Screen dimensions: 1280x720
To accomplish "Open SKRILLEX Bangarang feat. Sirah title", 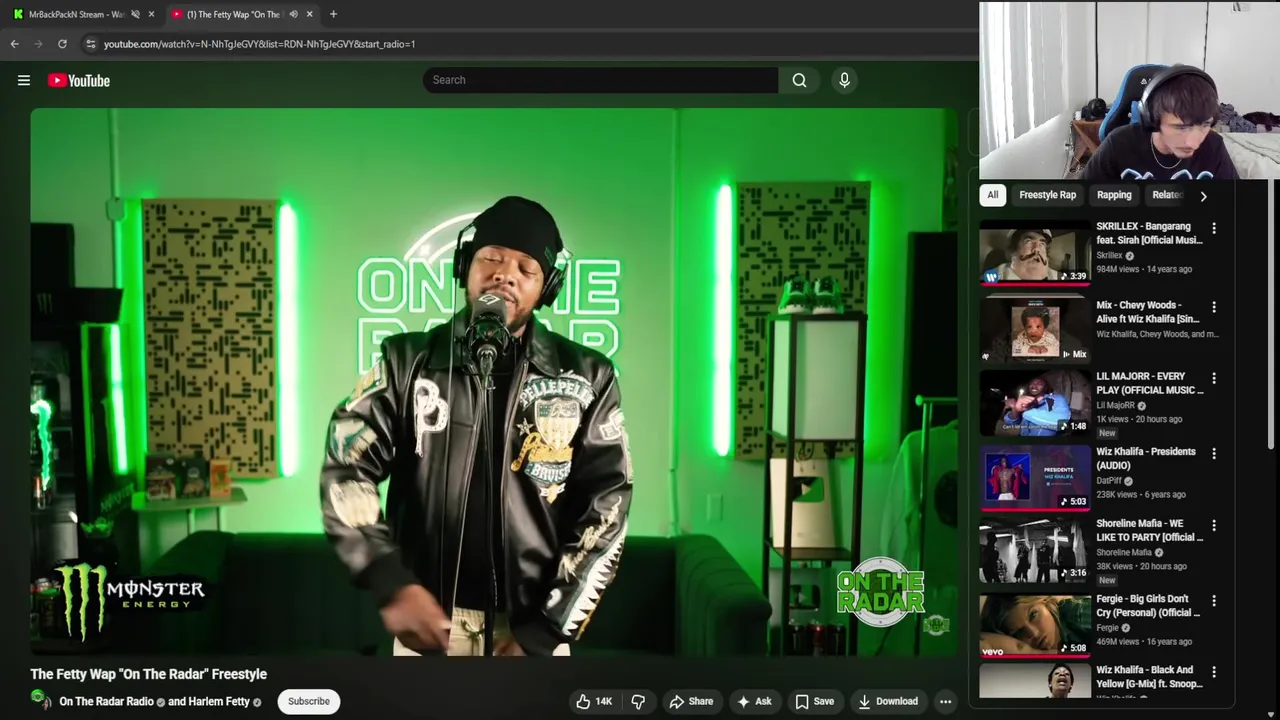I will 1149,233.
